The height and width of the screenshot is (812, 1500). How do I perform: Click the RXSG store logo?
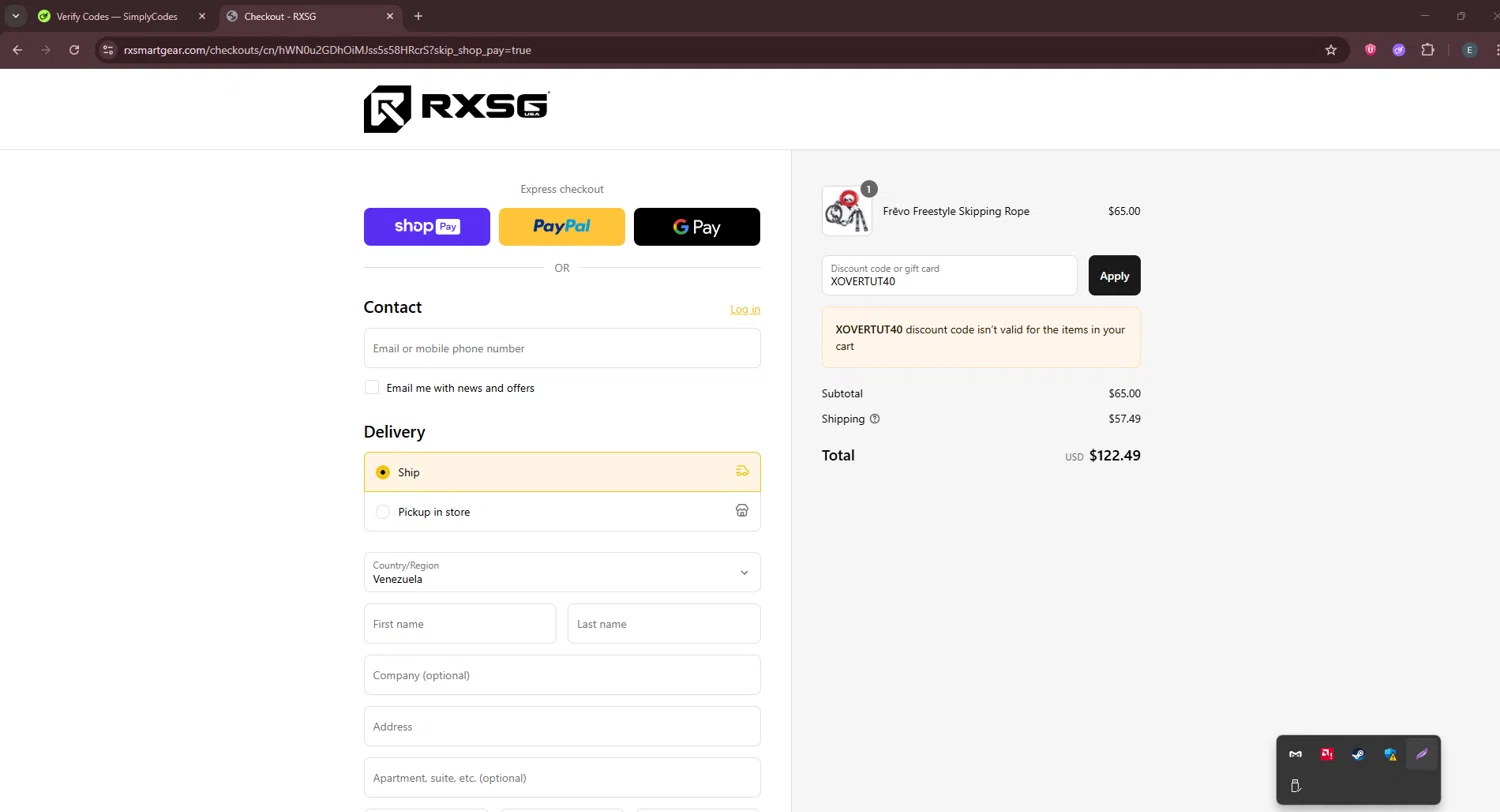pyautogui.click(x=456, y=109)
